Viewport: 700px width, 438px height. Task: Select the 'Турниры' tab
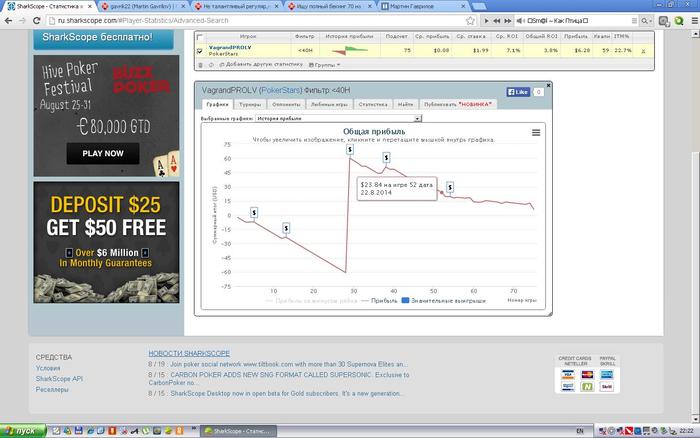[250, 104]
